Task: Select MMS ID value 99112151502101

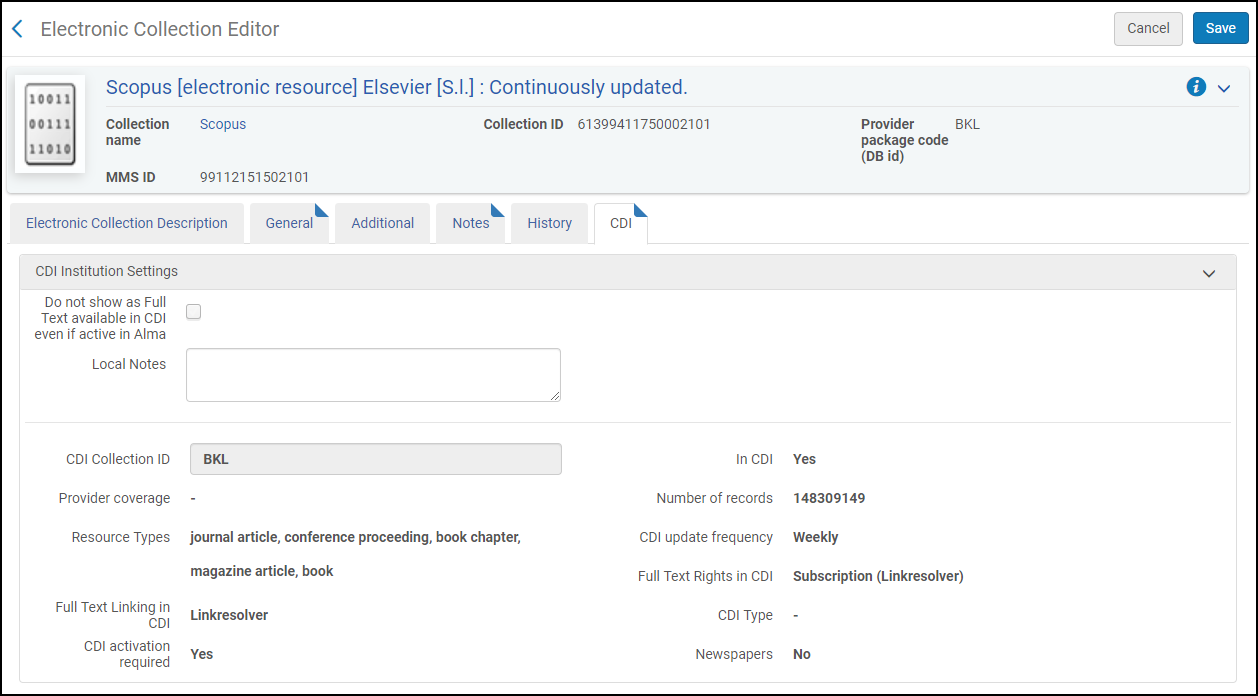Action: (255, 177)
